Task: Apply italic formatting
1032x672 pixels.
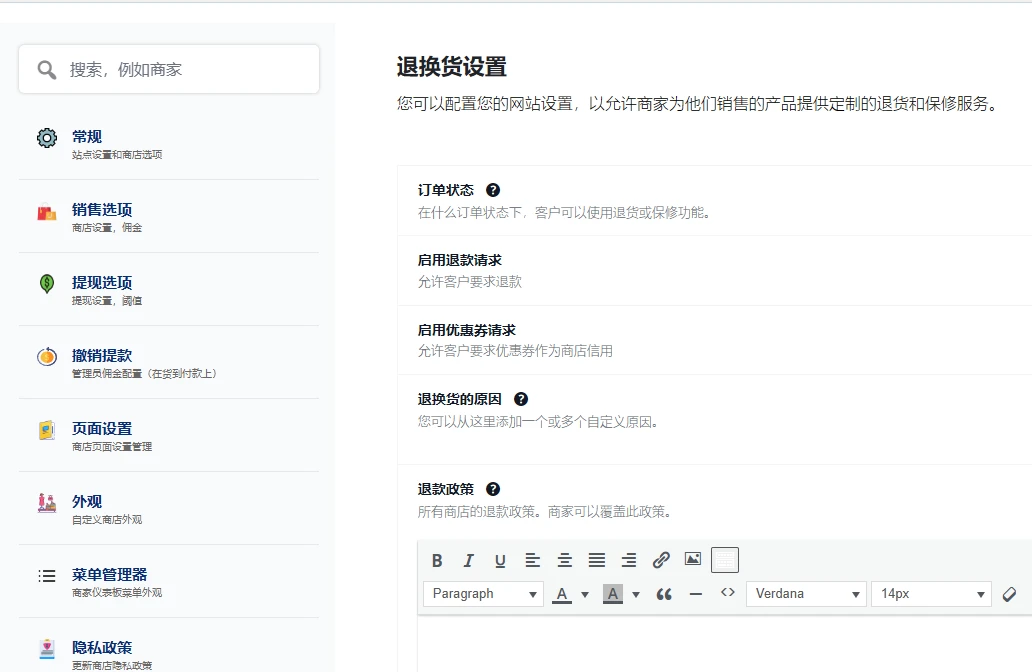Action: 468,559
